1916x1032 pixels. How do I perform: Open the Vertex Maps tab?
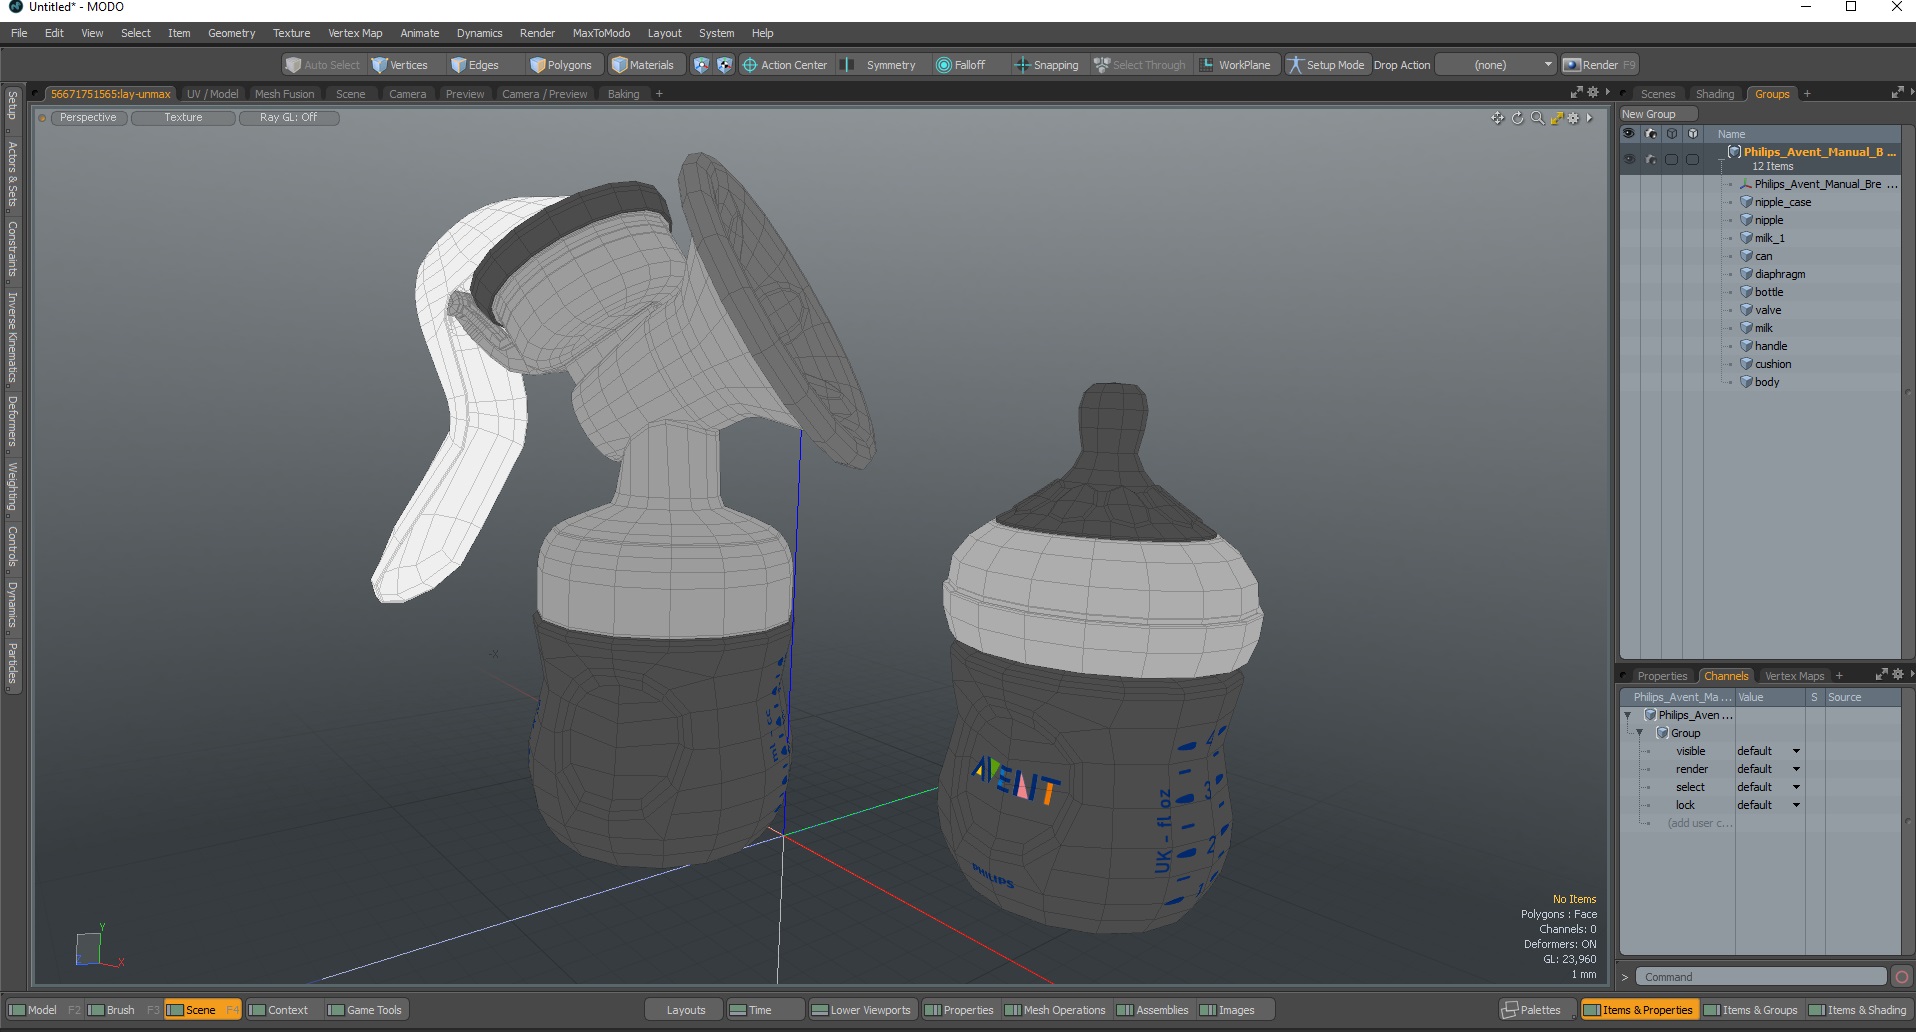coord(1794,676)
